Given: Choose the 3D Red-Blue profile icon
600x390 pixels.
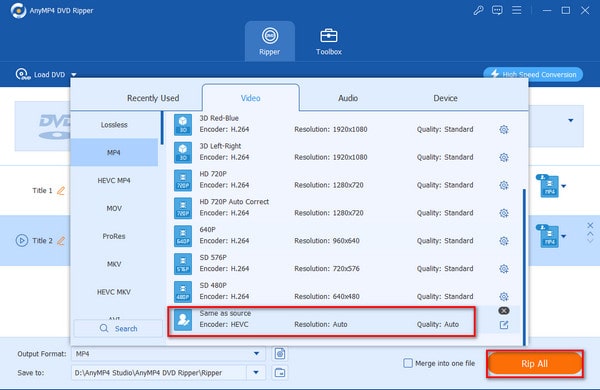Looking at the screenshot, I should (x=183, y=124).
